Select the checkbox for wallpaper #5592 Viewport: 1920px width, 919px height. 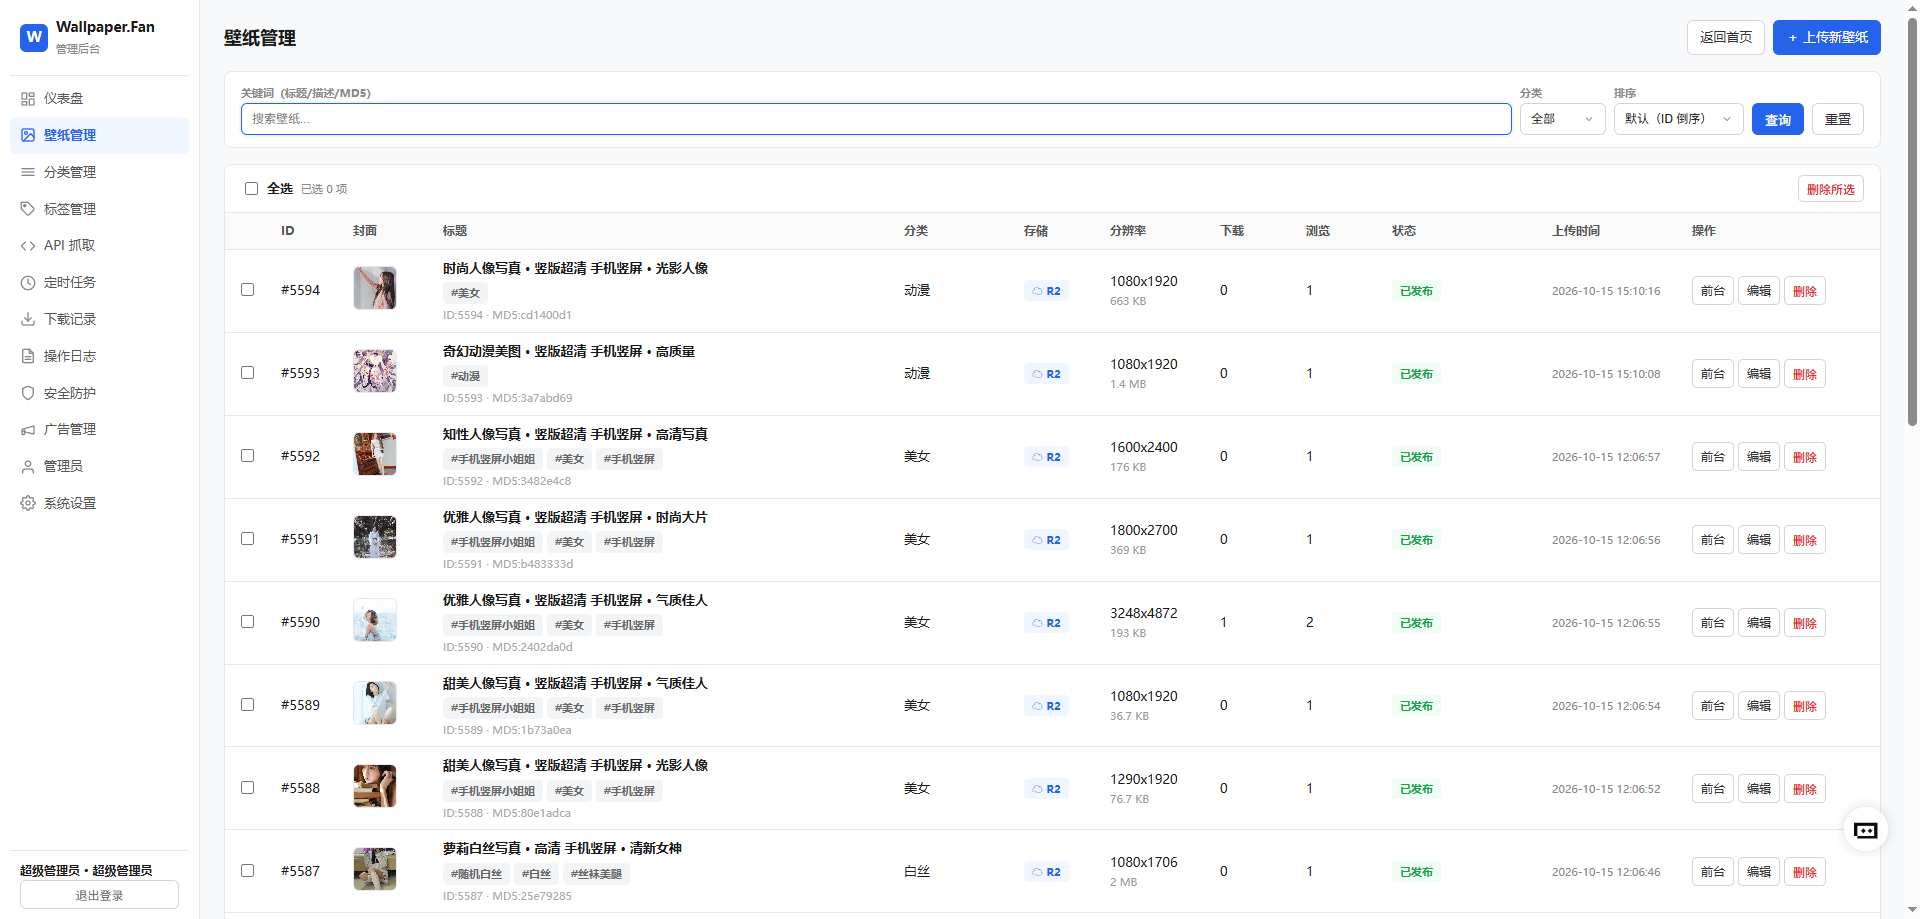coord(247,456)
